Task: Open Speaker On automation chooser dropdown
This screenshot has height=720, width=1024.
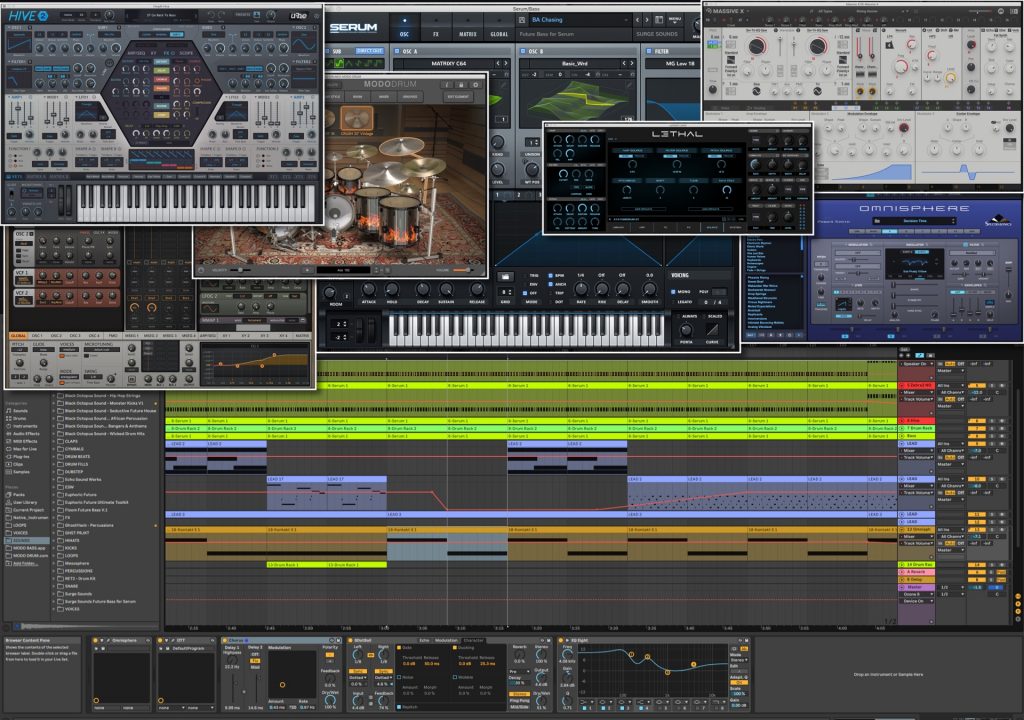Action: pyautogui.click(x=919, y=364)
